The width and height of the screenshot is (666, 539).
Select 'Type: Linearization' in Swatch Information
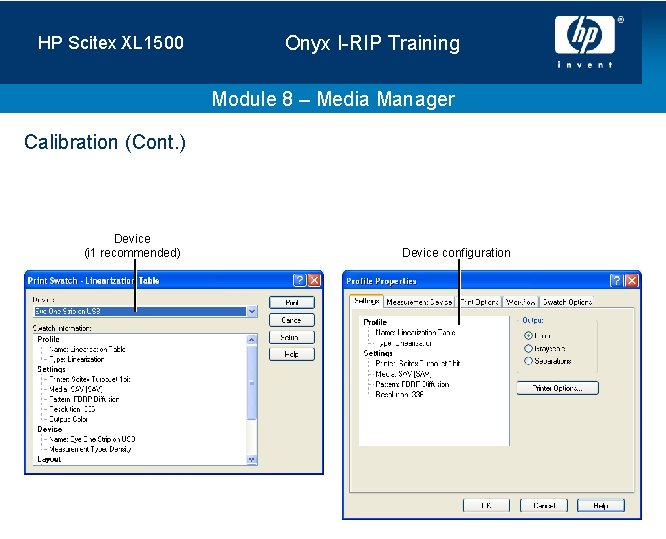(76, 359)
